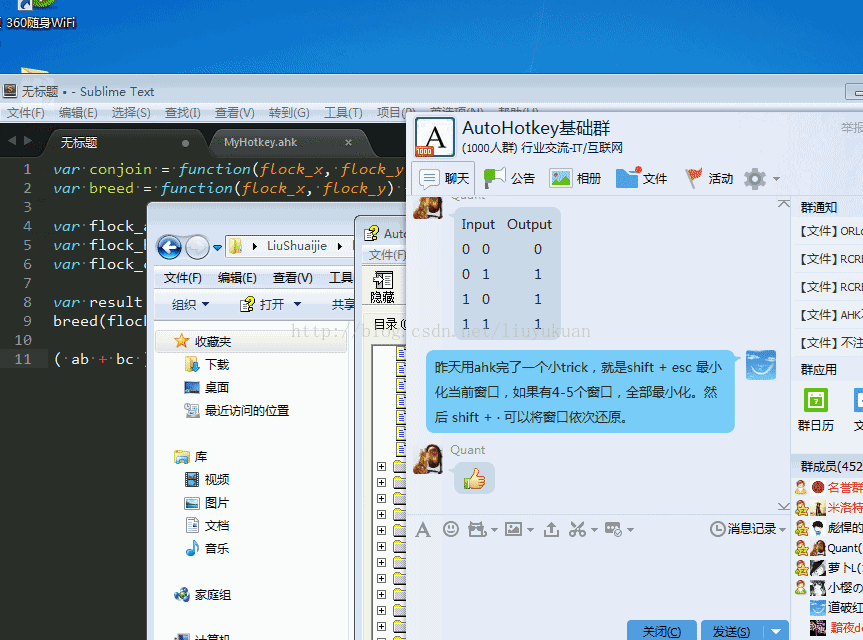
Task: Expand the first plus node in help tree
Action: pyautogui.click(x=381, y=467)
